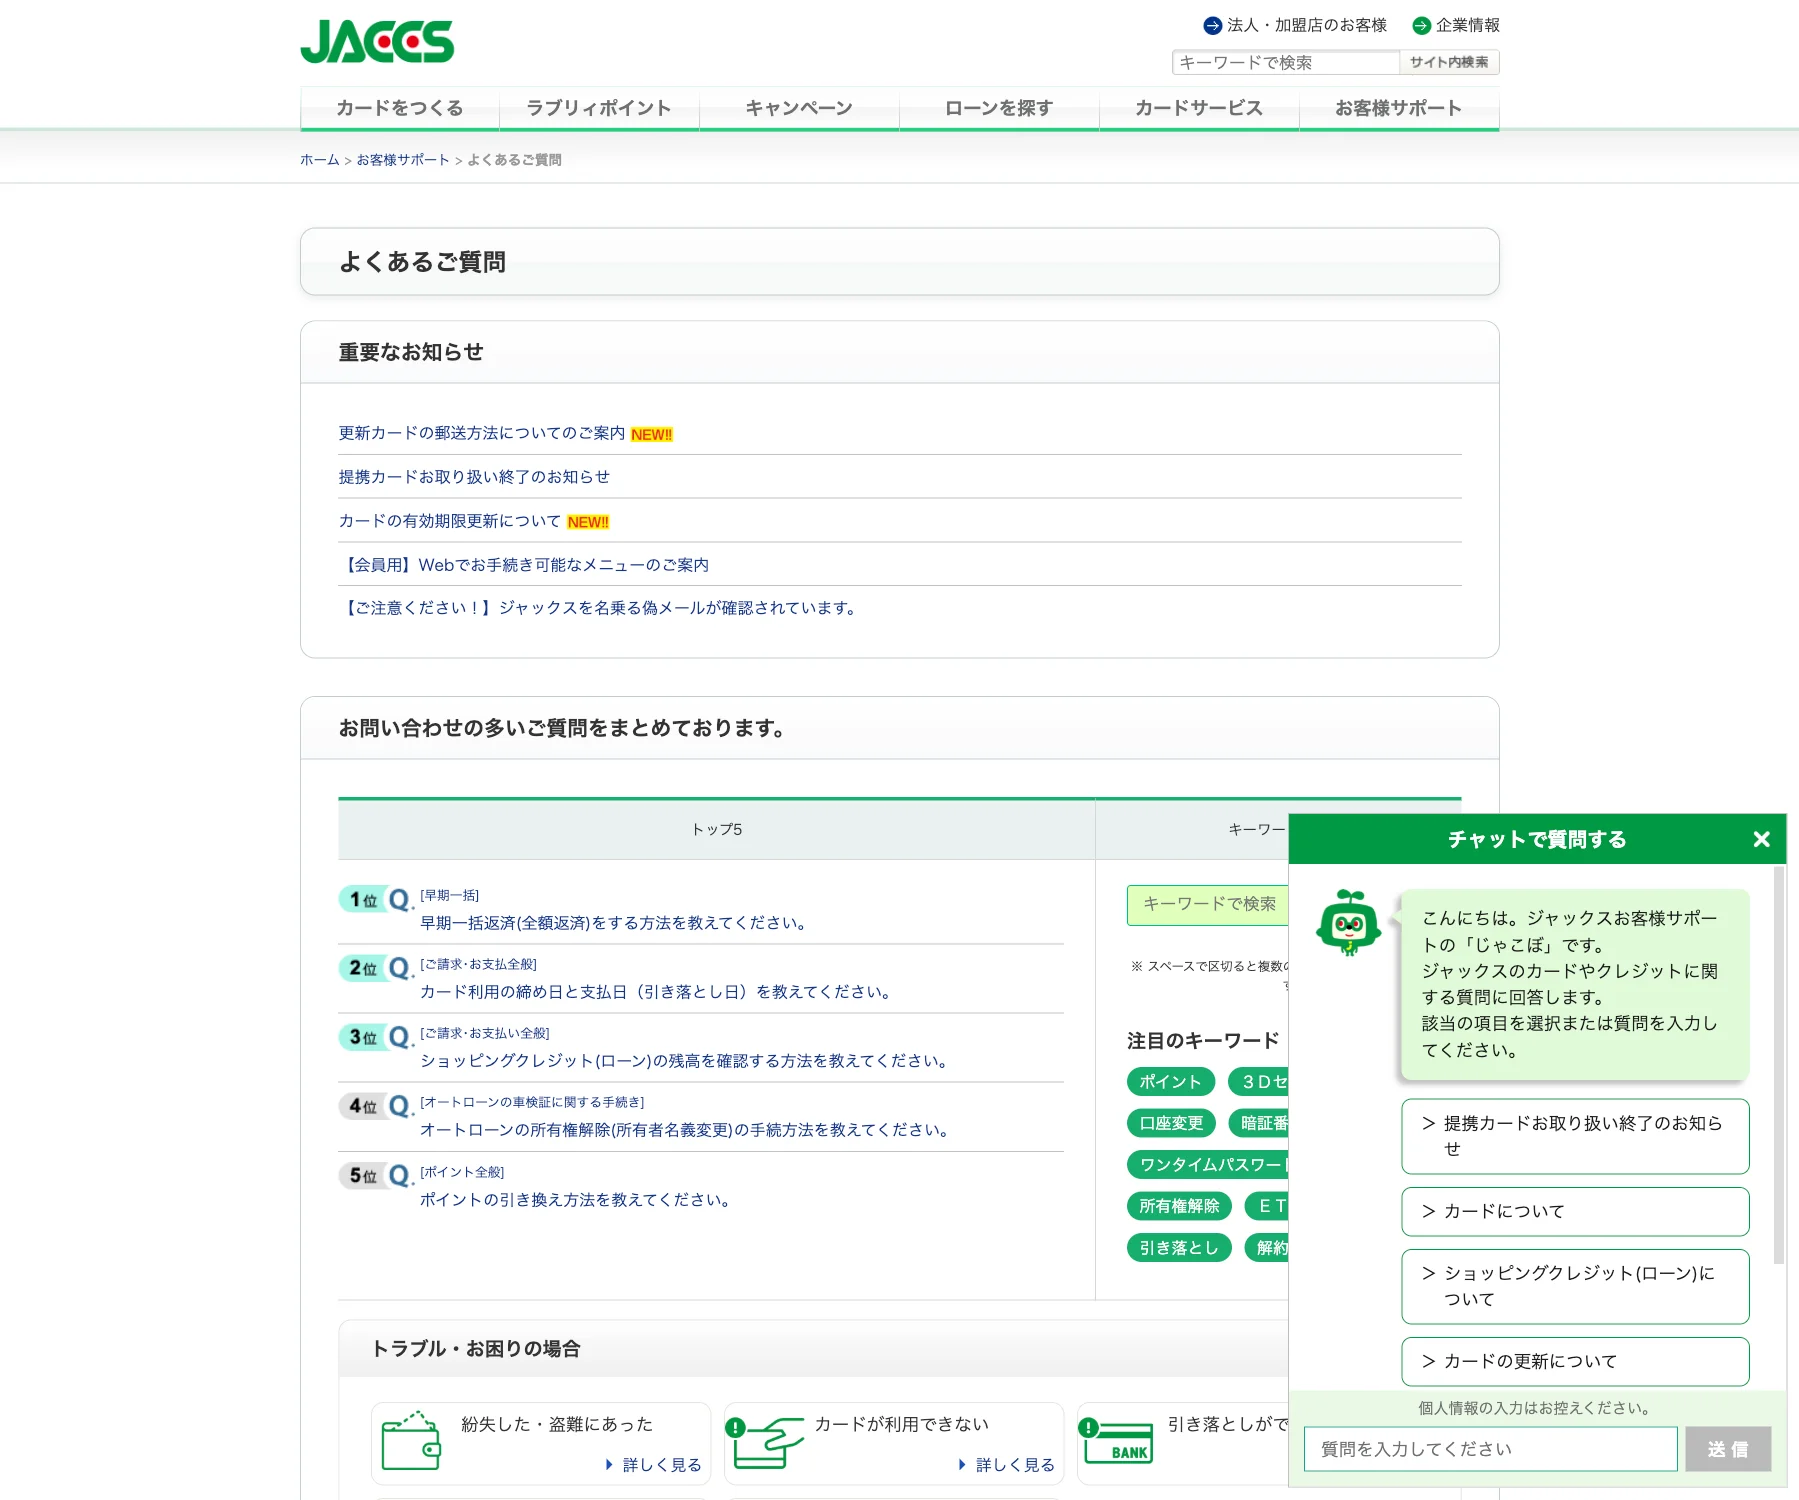Image resolution: width=1799 pixels, height=1500 pixels.
Task: Click the blue arrow icon before 企業情報
Action: (1421, 25)
